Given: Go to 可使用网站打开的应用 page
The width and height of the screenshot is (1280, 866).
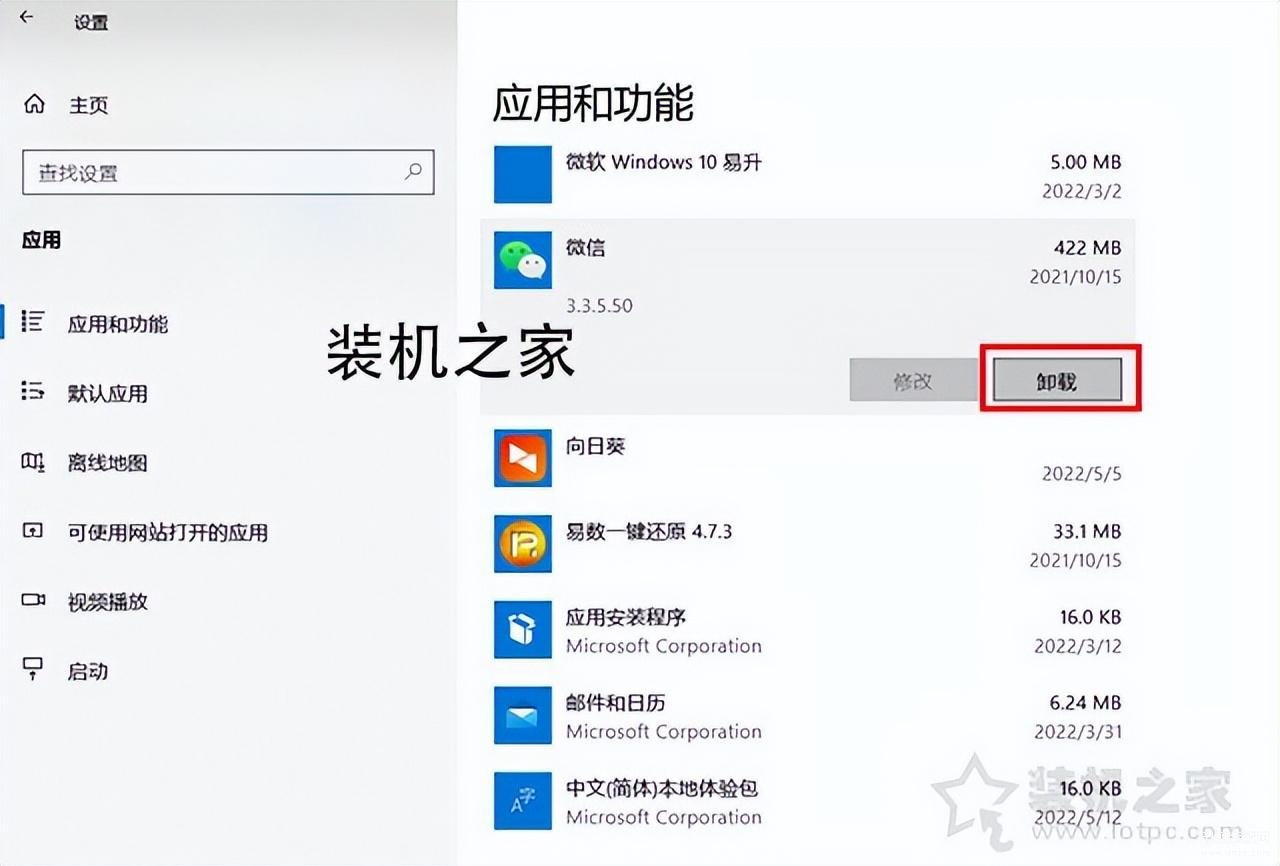Looking at the screenshot, I should (168, 532).
